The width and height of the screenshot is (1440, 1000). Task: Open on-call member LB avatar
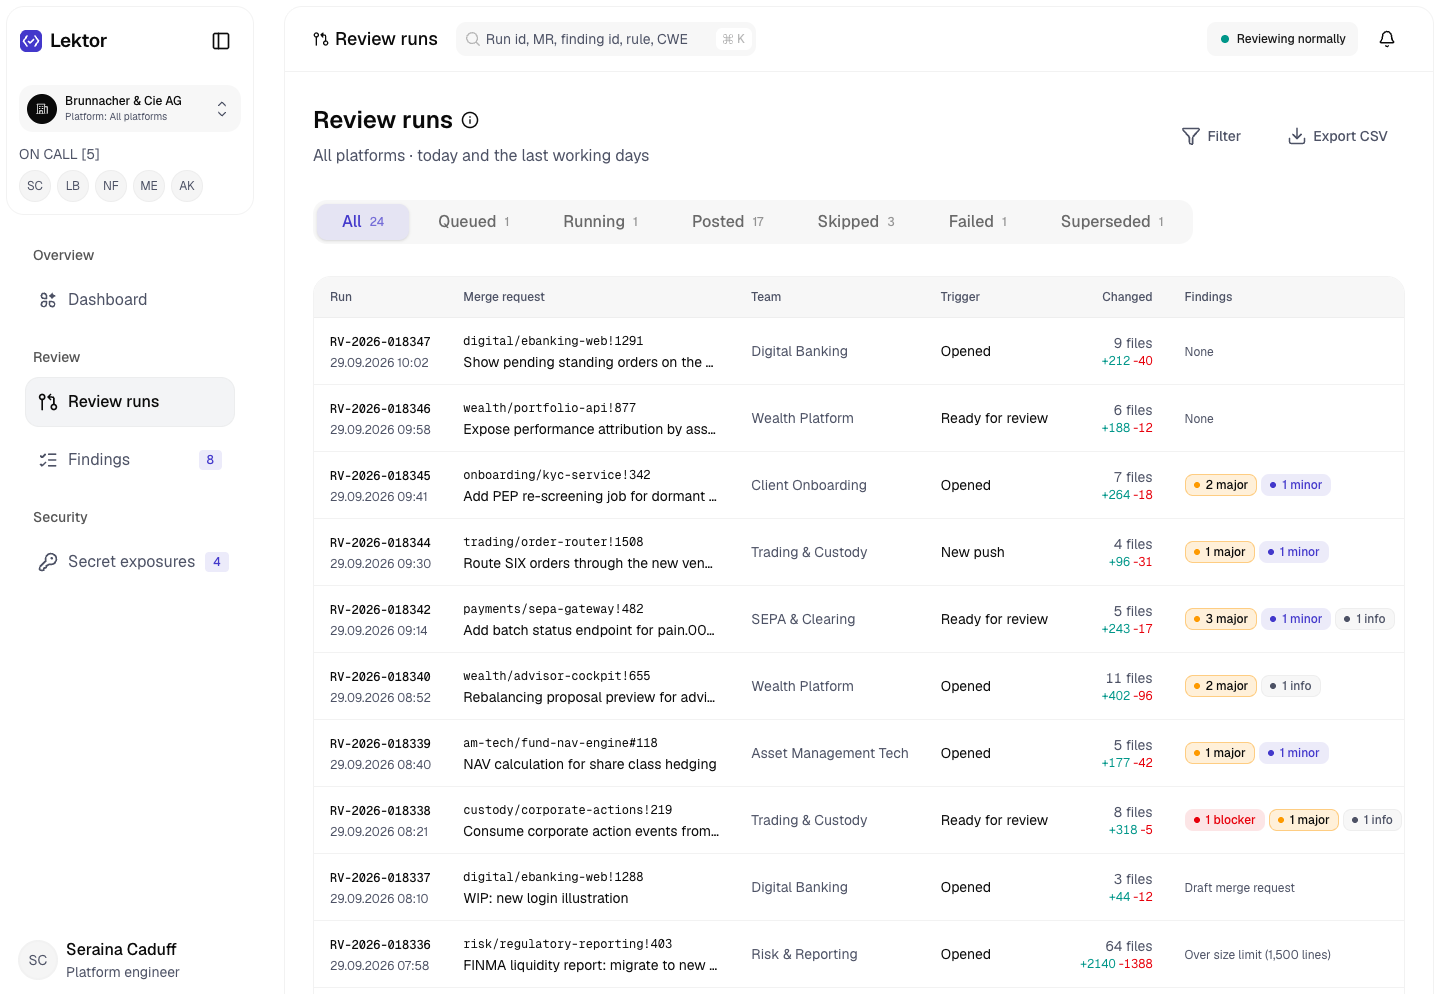coord(73,186)
